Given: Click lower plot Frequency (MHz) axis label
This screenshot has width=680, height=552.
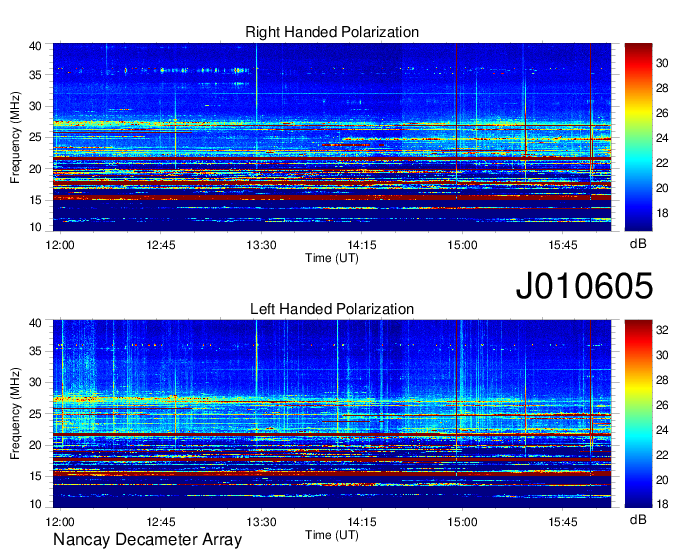Looking at the screenshot, I should (x=15, y=414).
